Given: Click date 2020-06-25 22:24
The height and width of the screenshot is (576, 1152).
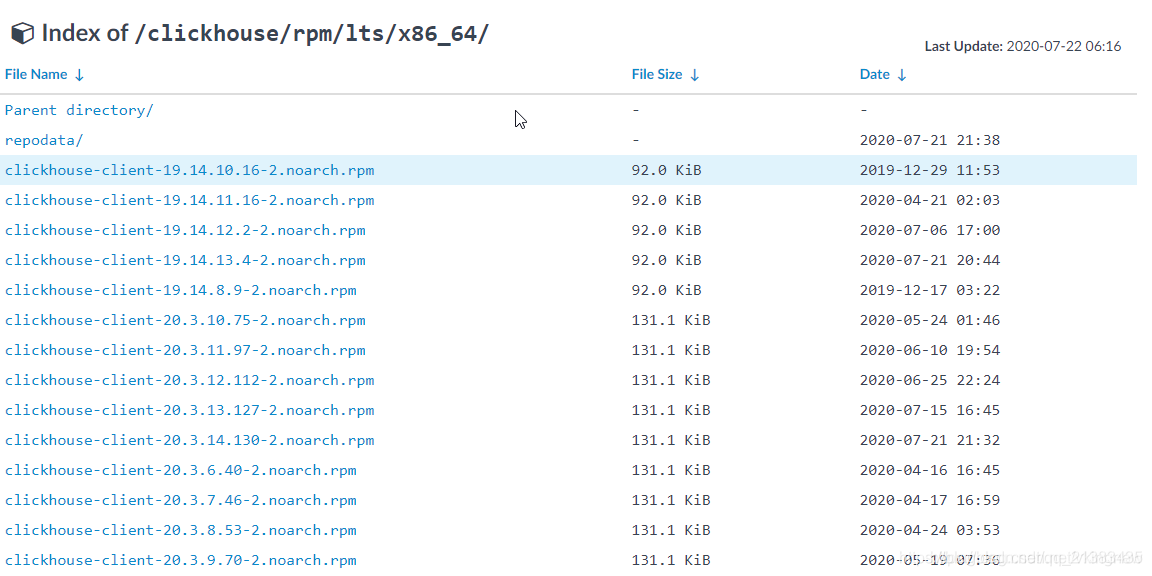Looking at the screenshot, I should pyautogui.click(x=930, y=381).
